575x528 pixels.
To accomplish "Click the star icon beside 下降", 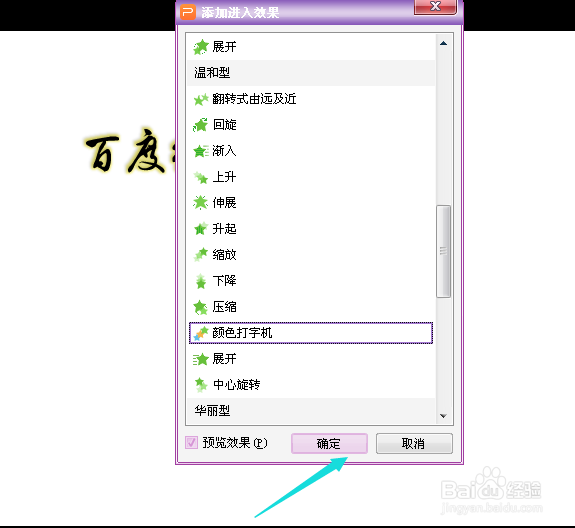I will click(201, 281).
